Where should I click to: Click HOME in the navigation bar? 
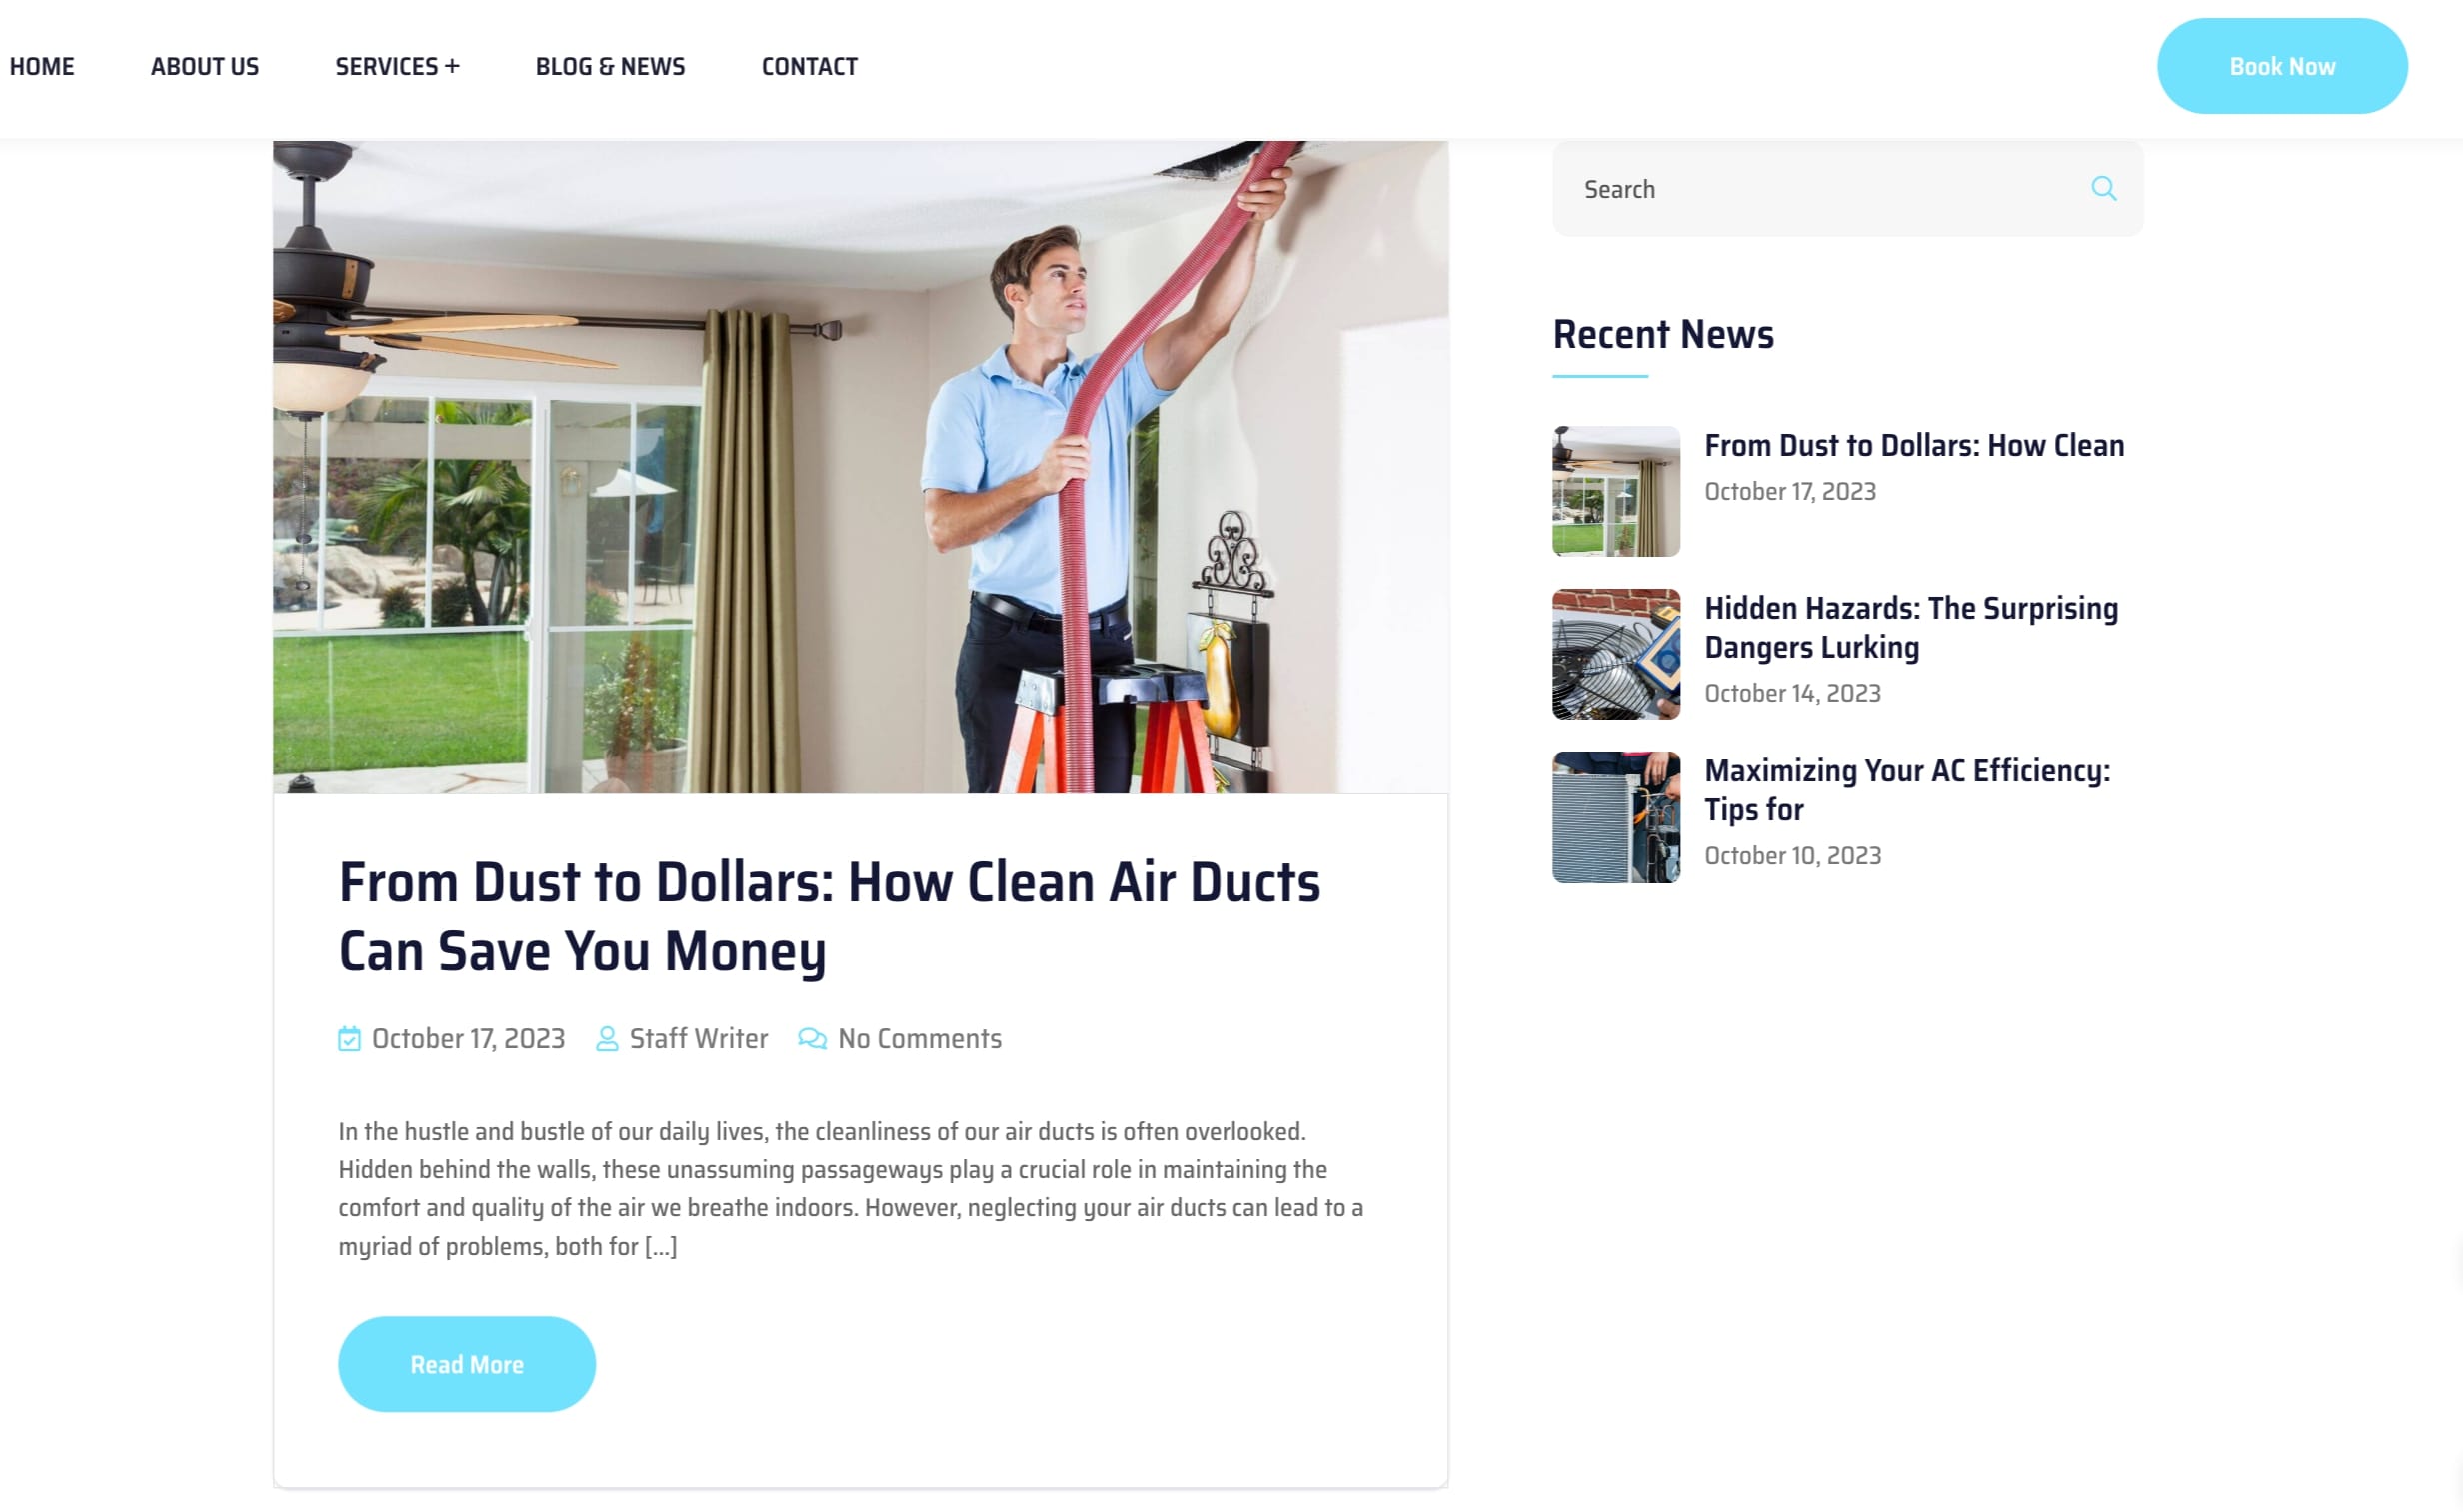(42, 67)
